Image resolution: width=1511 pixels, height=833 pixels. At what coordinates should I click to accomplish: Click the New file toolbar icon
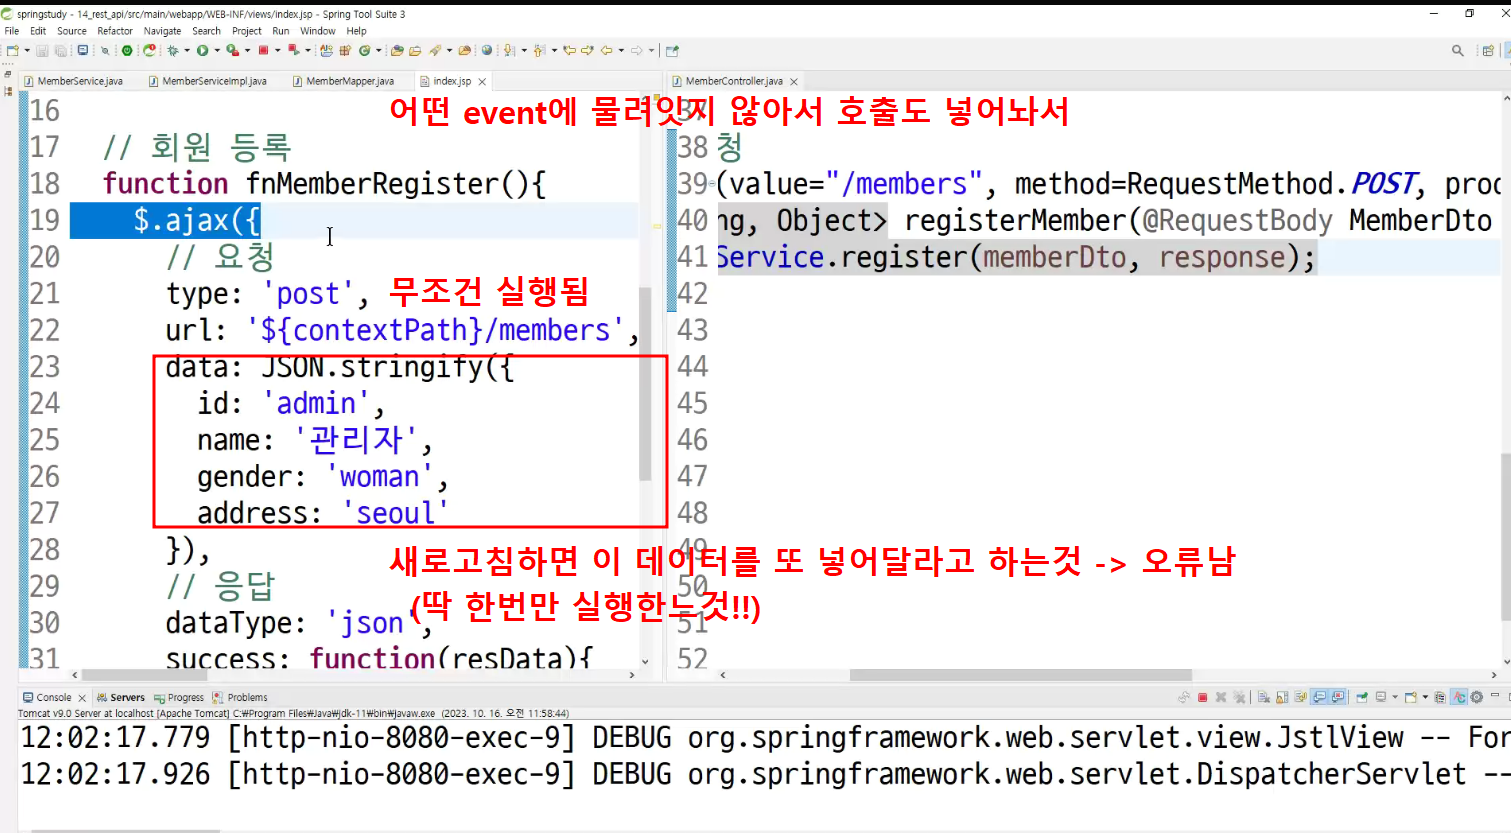pos(12,50)
